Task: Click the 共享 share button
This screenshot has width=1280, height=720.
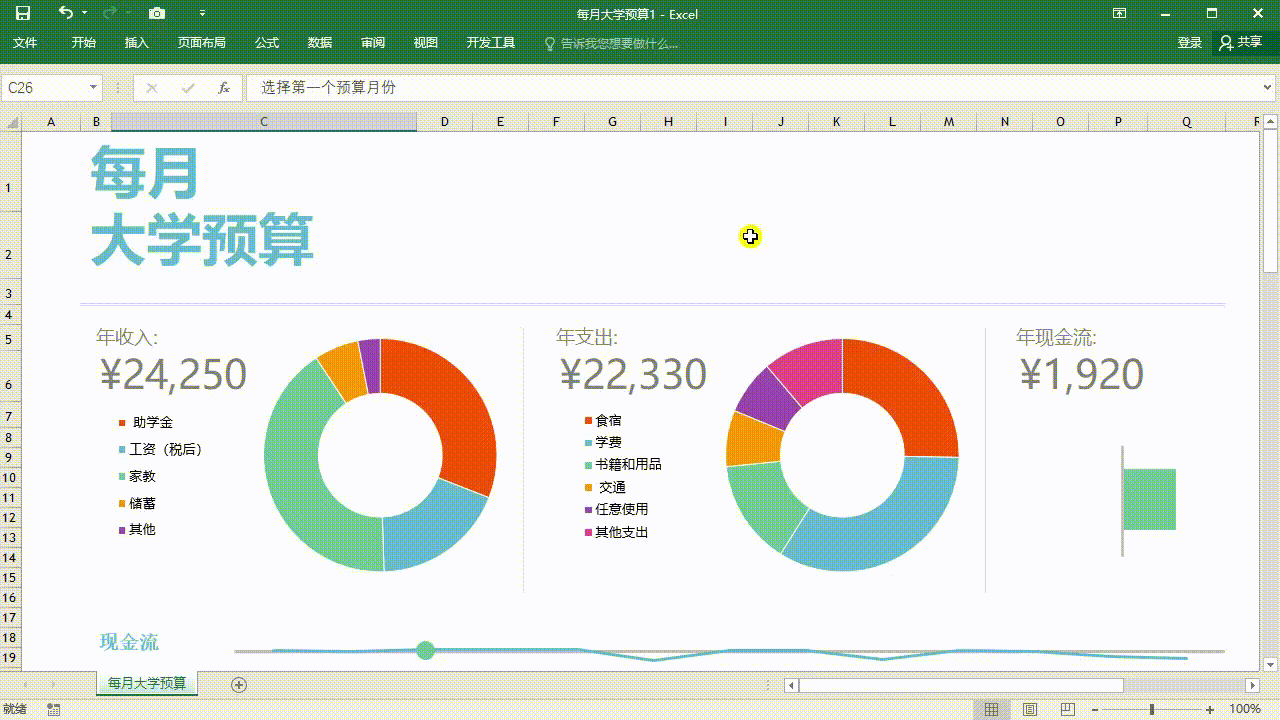Action: pyautogui.click(x=1241, y=43)
